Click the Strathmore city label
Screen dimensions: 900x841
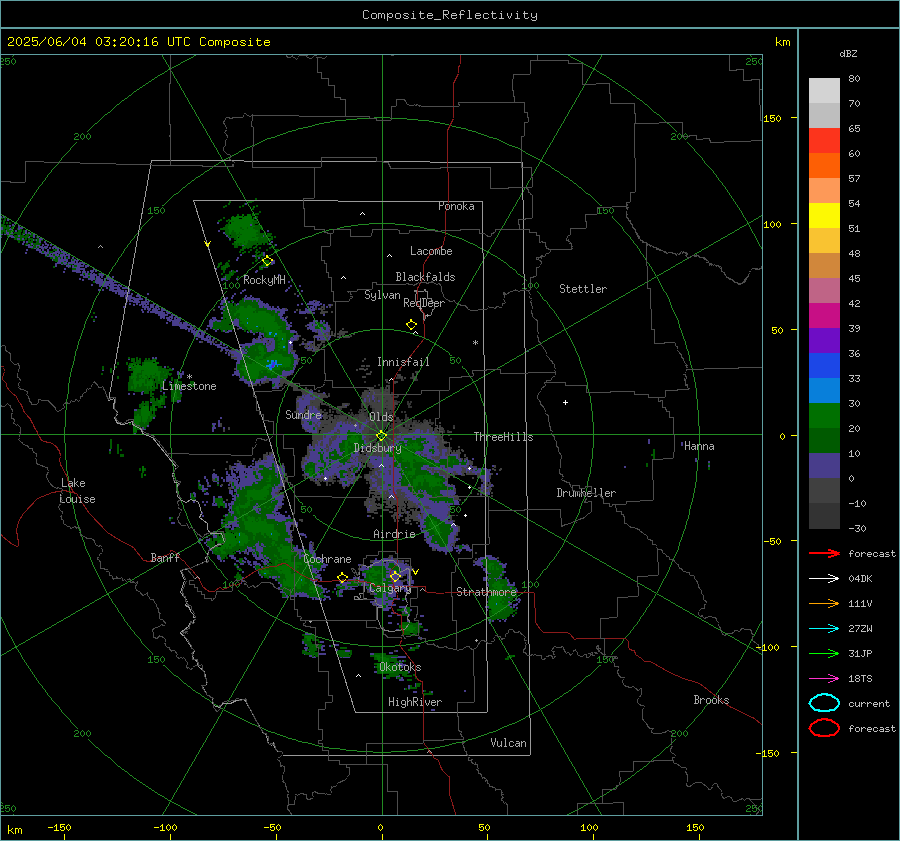[x=487, y=592]
